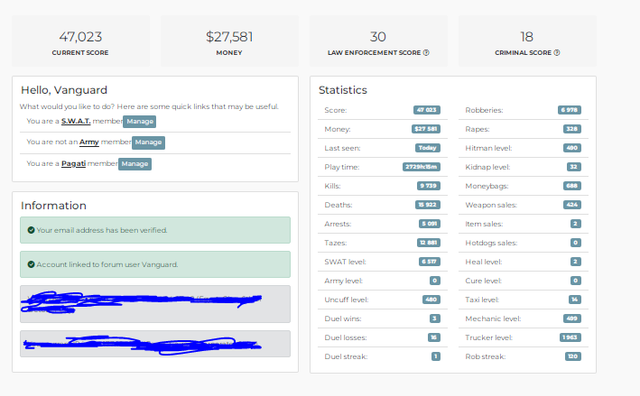
Task: Click the Trucker level value badge
Action: click(570, 338)
